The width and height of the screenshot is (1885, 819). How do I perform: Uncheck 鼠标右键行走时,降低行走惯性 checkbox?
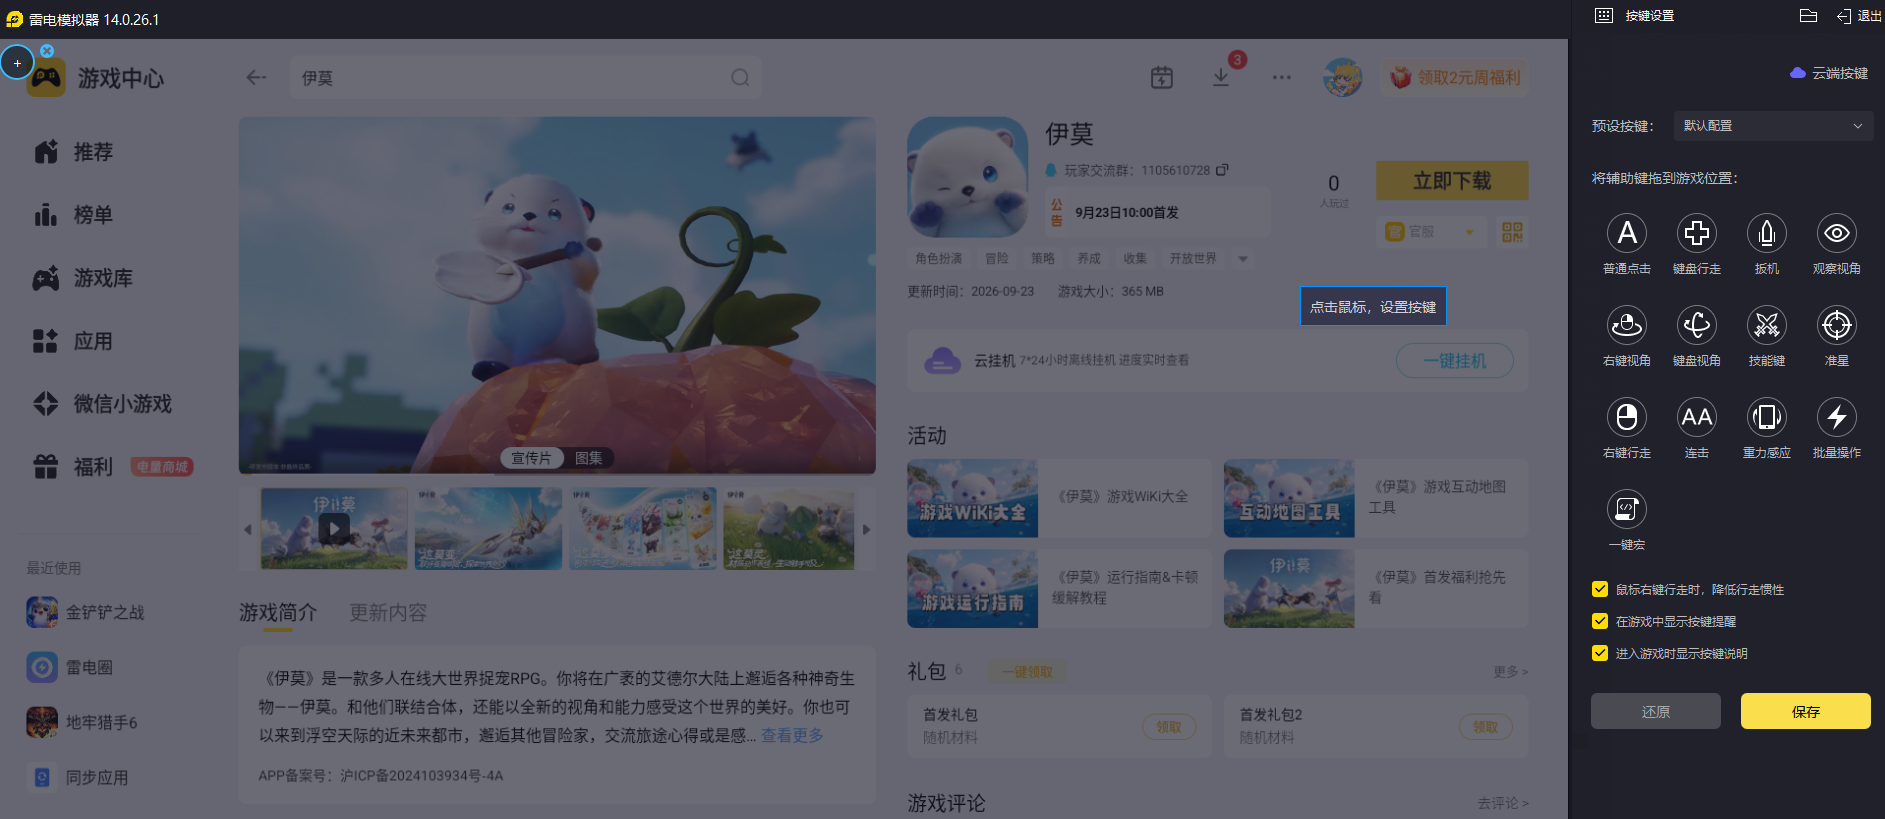(1600, 589)
